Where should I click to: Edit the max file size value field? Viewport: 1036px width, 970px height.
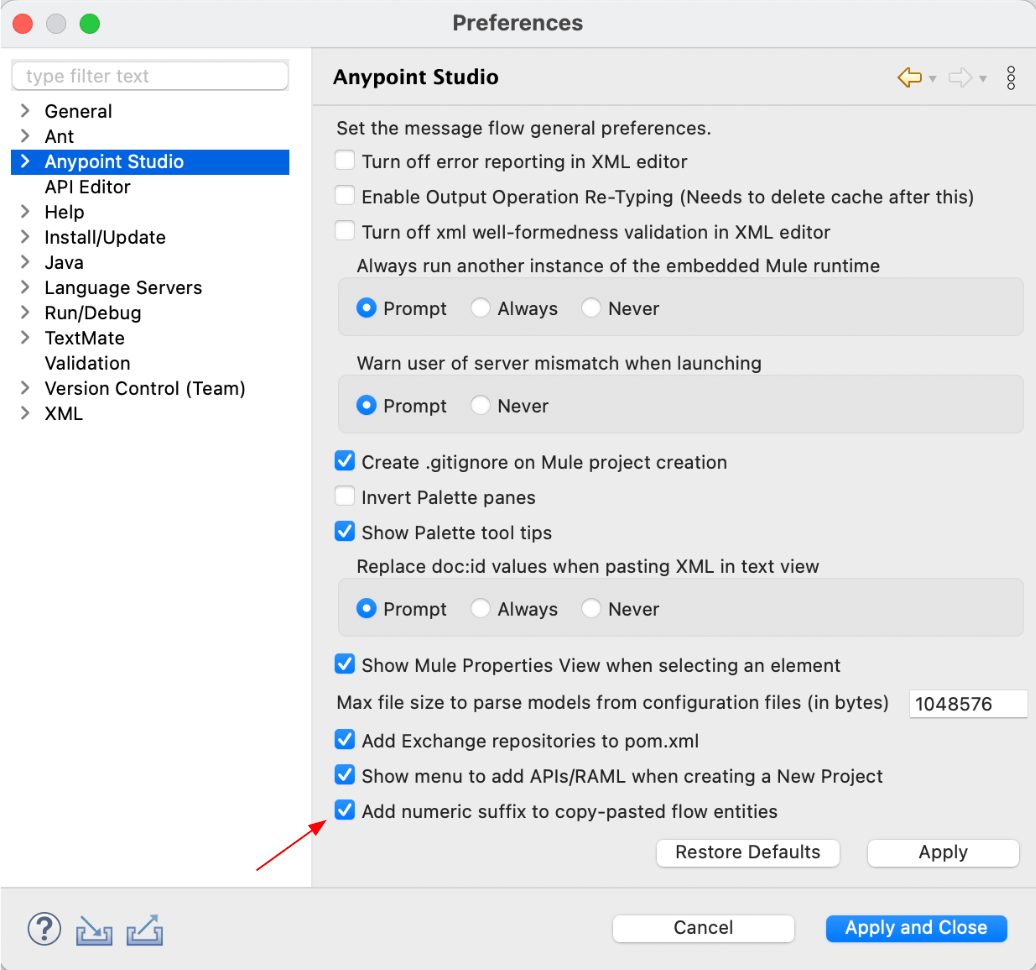pyautogui.click(x=967, y=704)
